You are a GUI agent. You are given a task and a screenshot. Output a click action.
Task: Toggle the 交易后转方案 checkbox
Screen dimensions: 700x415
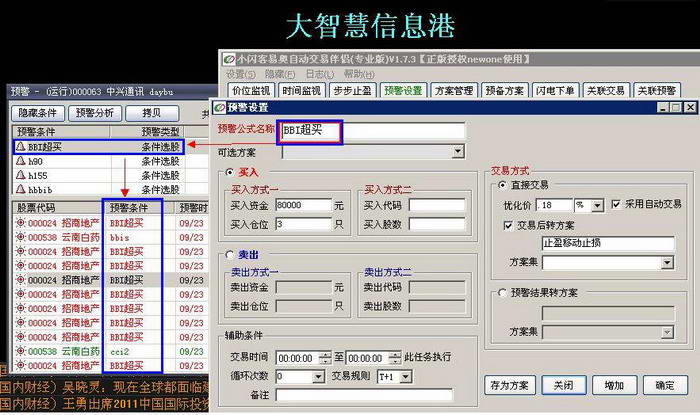[508, 225]
